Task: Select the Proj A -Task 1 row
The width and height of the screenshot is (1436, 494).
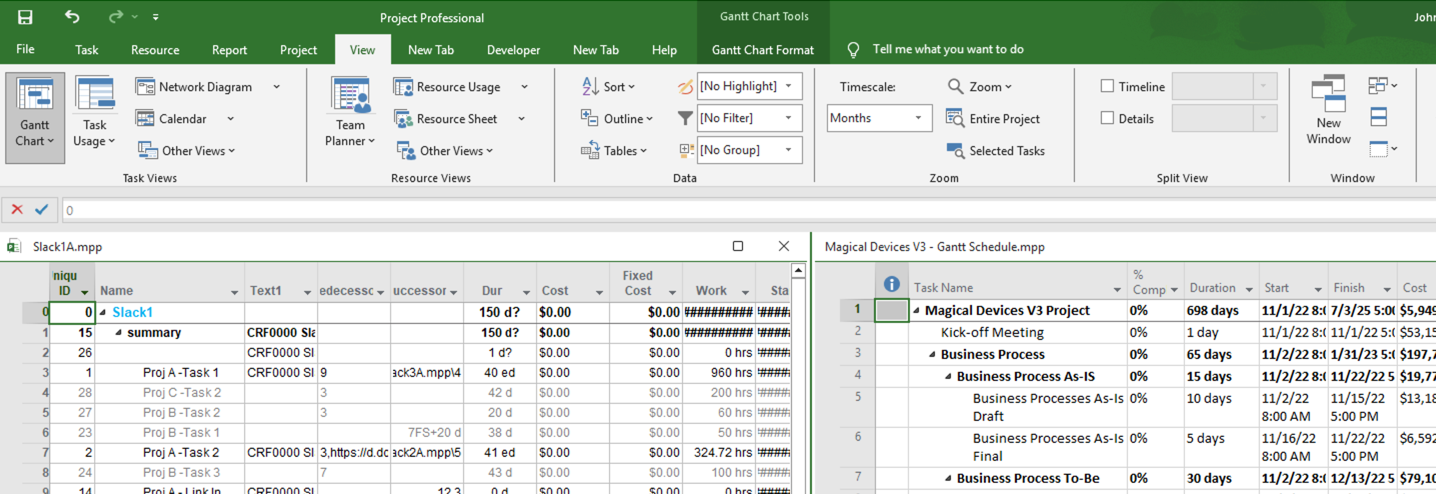Action: tap(181, 372)
